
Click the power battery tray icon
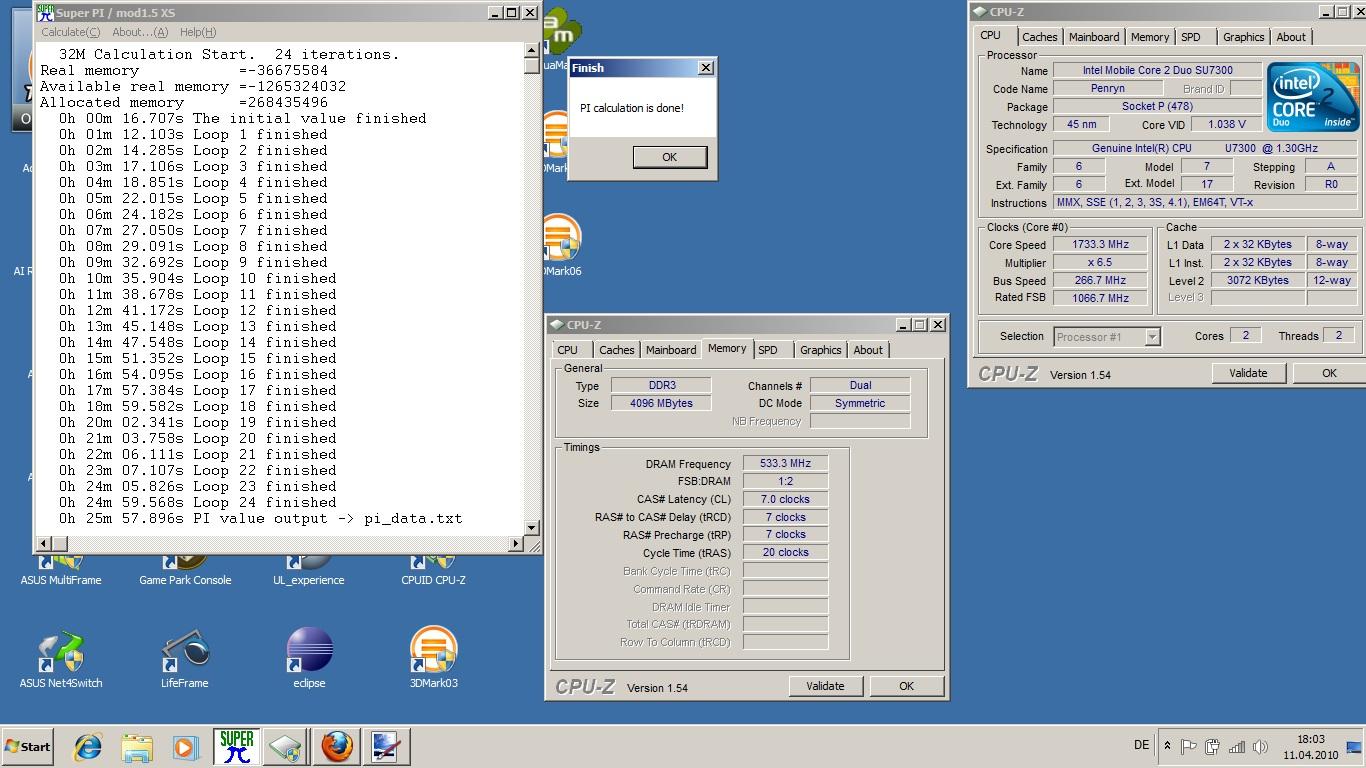coord(1212,746)
